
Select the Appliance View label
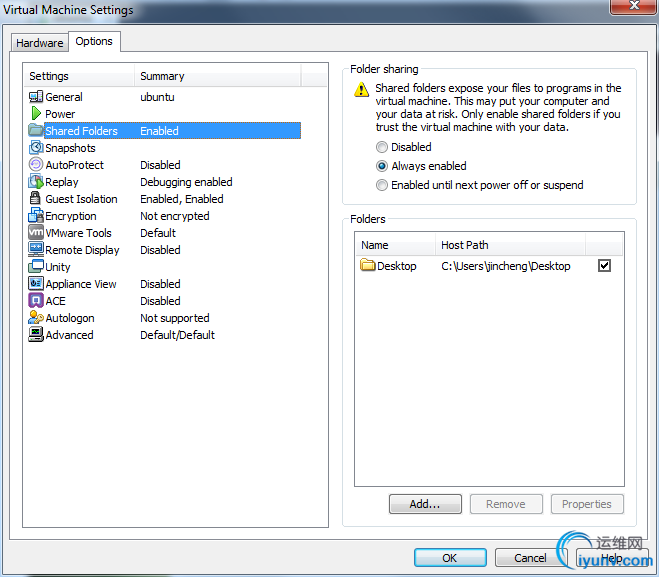81,284
